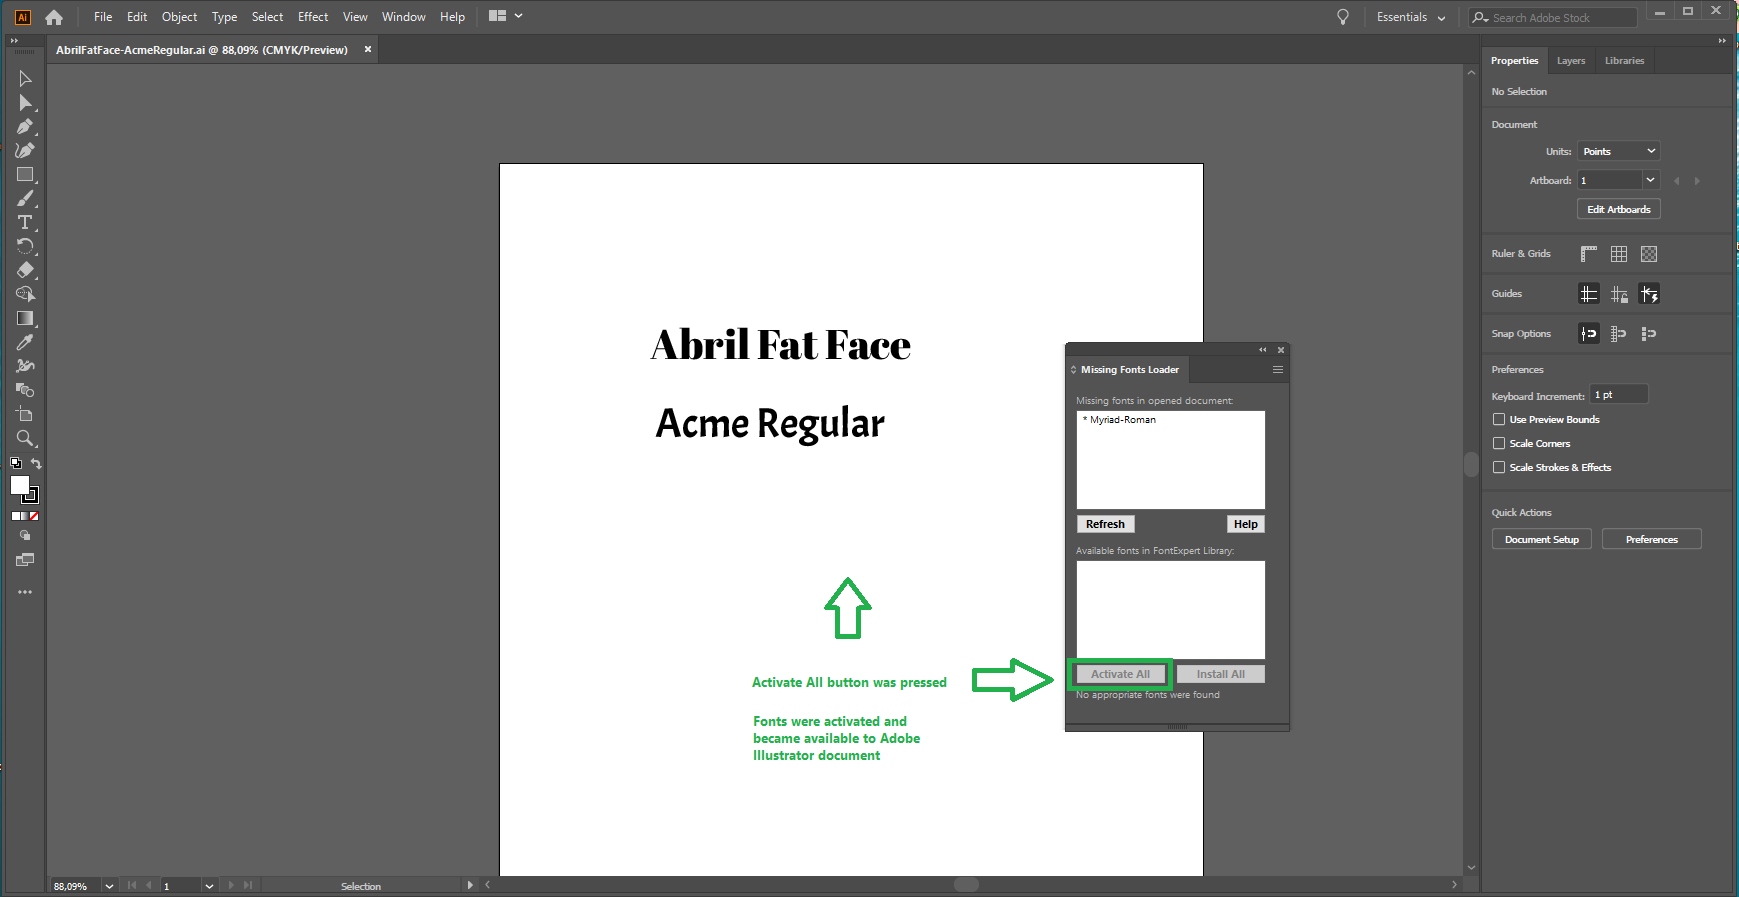The image size is (1739, 897).
Task: Select the Pen tool
Action: [25, 127]
